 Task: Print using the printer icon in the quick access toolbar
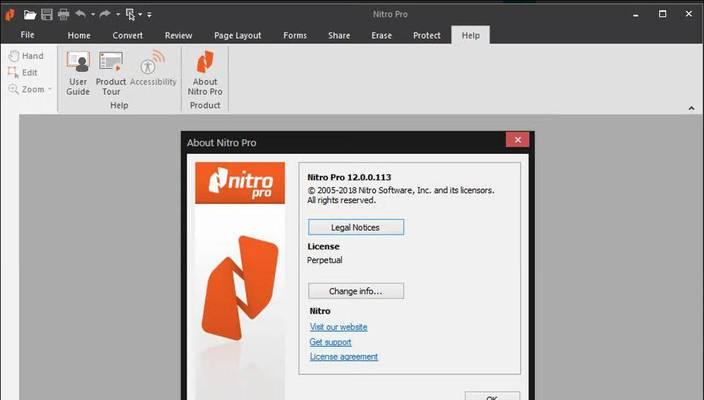pyautogui.click(x=63, y=14)
